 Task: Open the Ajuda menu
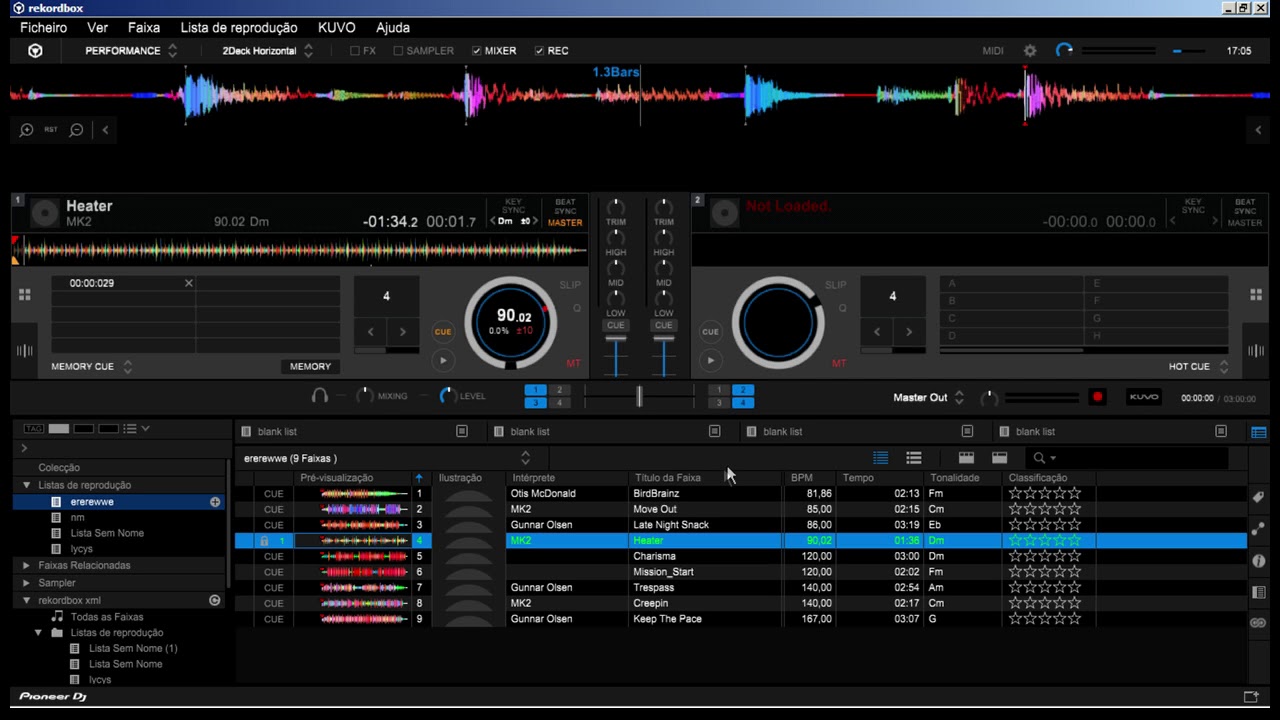(x=393, y=28)
